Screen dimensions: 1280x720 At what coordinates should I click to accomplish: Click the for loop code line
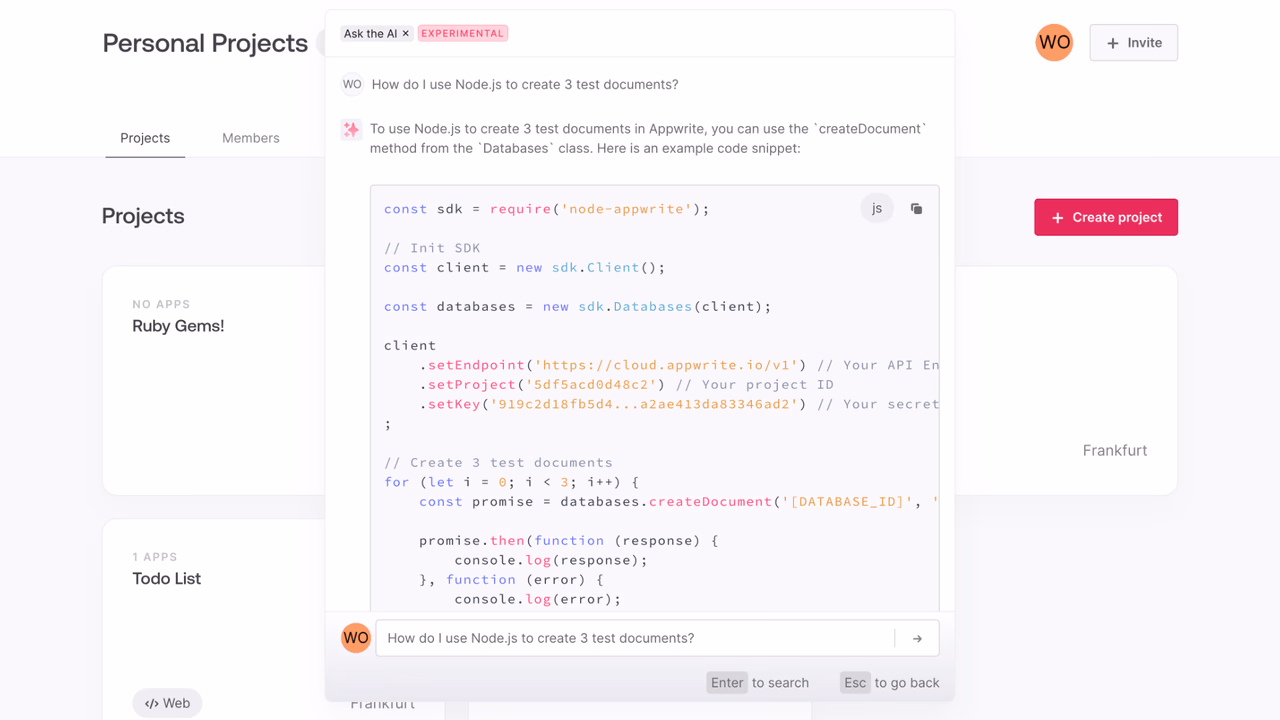(511, 482)
